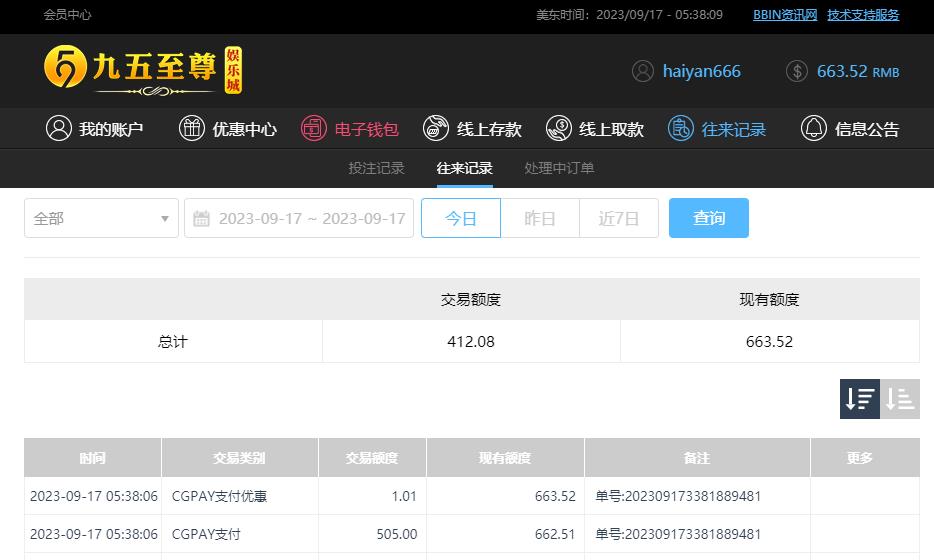Switch to the 处理中订单 tab
934x560 pixels.
[559, 168]
